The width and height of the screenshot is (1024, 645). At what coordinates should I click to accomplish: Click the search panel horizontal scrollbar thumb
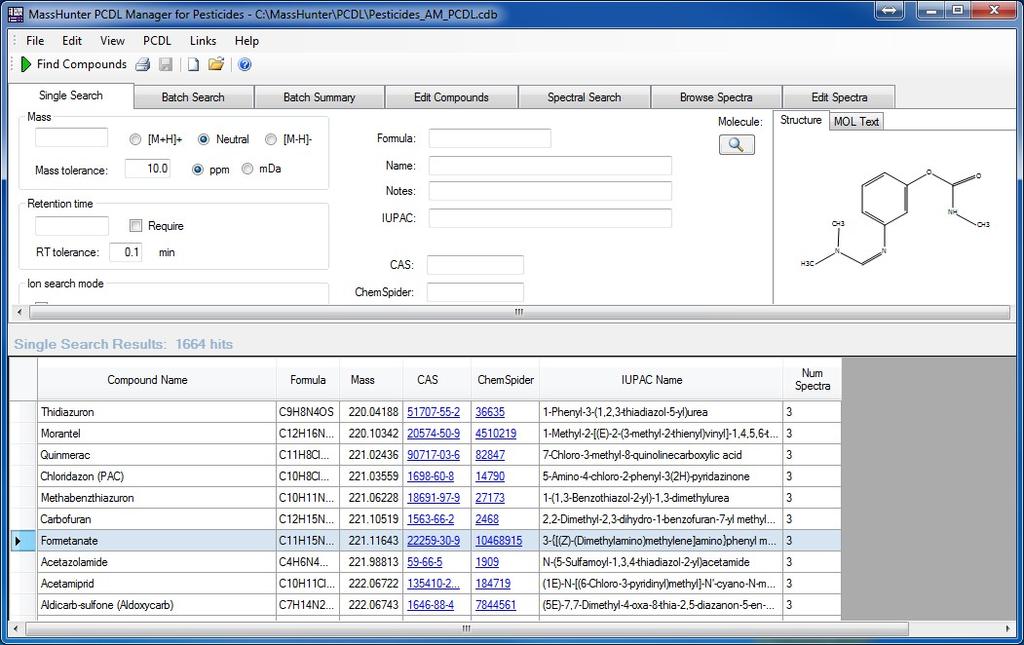click(519, 312)
